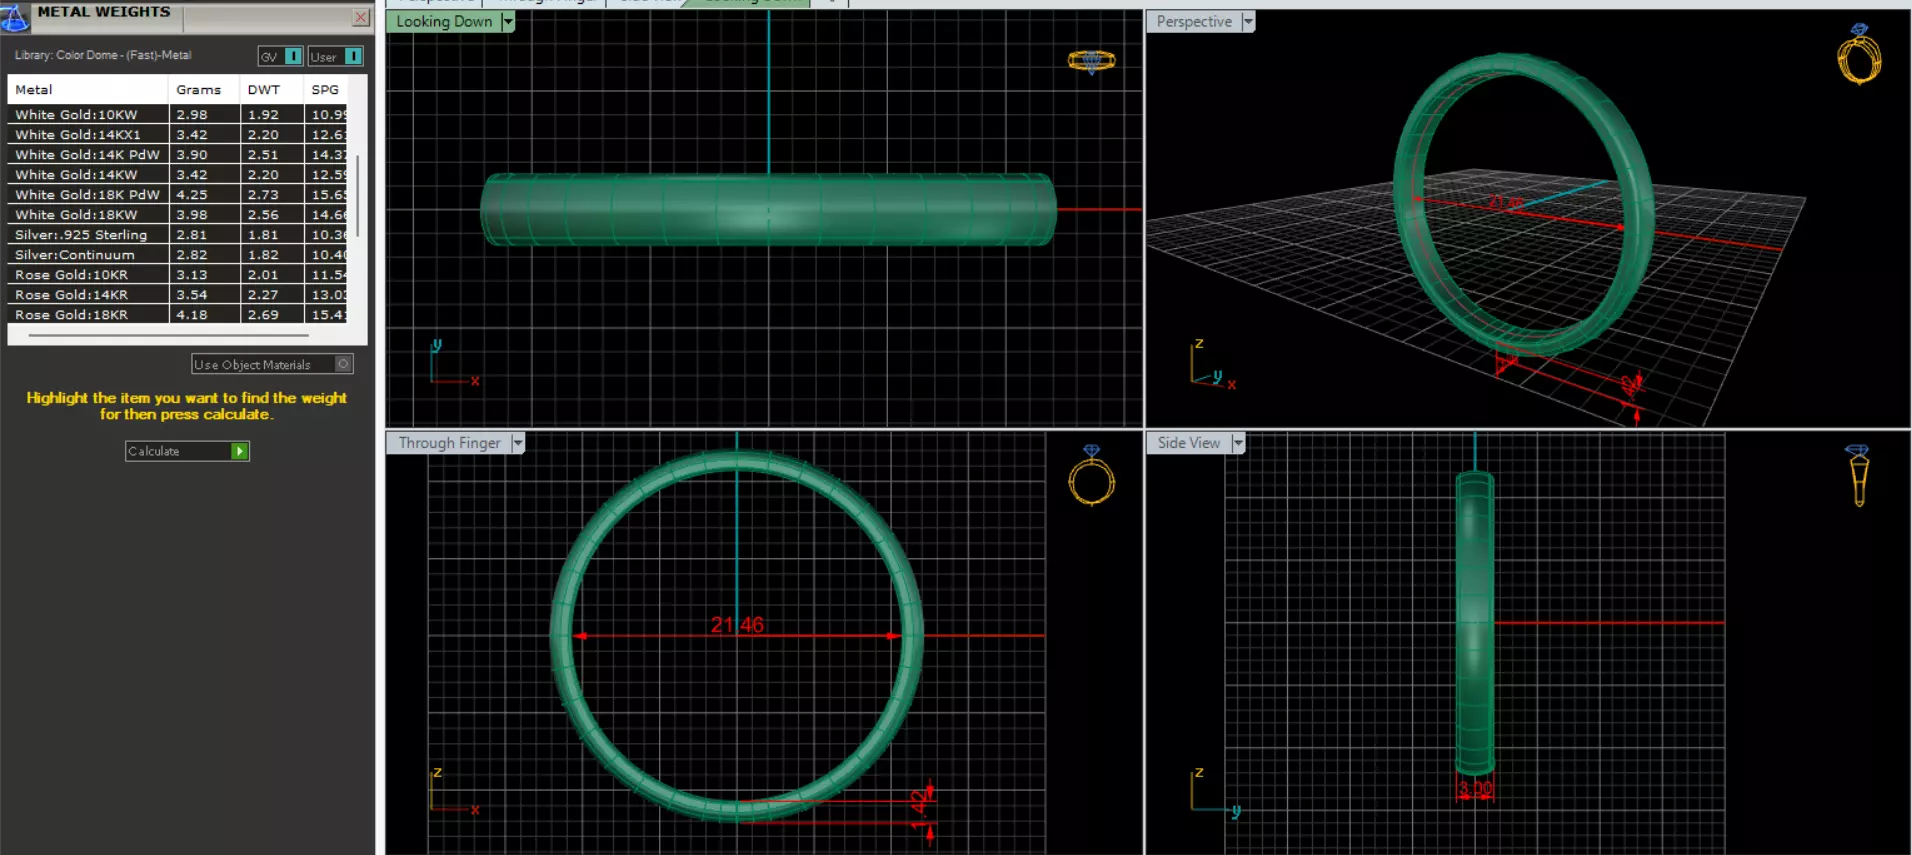Click the 1.82 DWT cell for Continuum

click(x=272, y=254)
